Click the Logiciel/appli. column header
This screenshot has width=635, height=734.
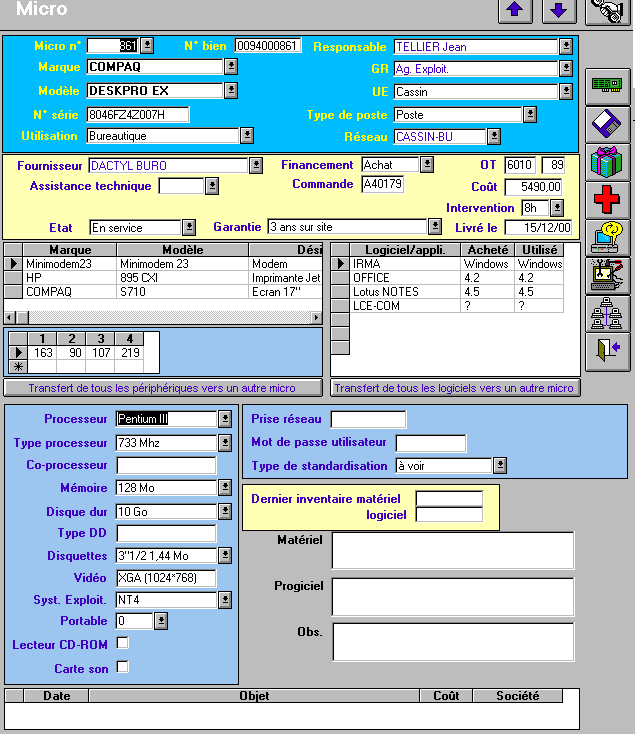click(x=405, y=250)
